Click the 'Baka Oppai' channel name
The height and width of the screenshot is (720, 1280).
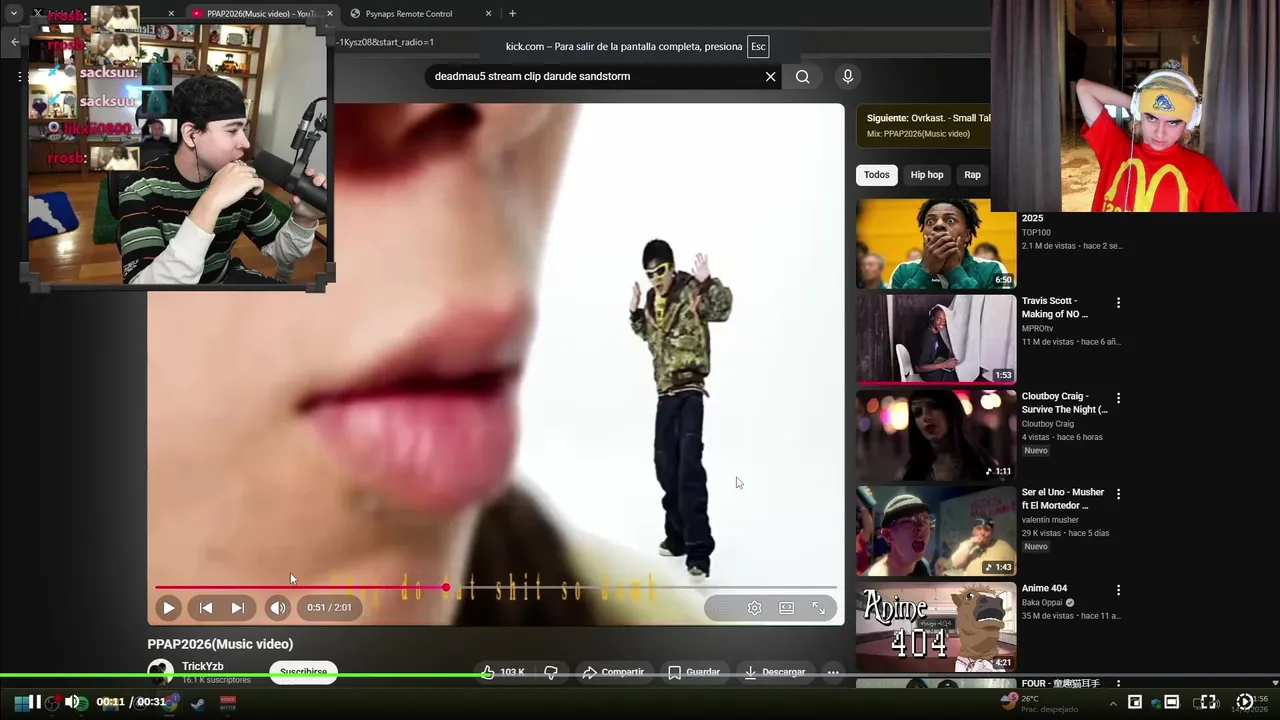click(x=1042, y=603)
